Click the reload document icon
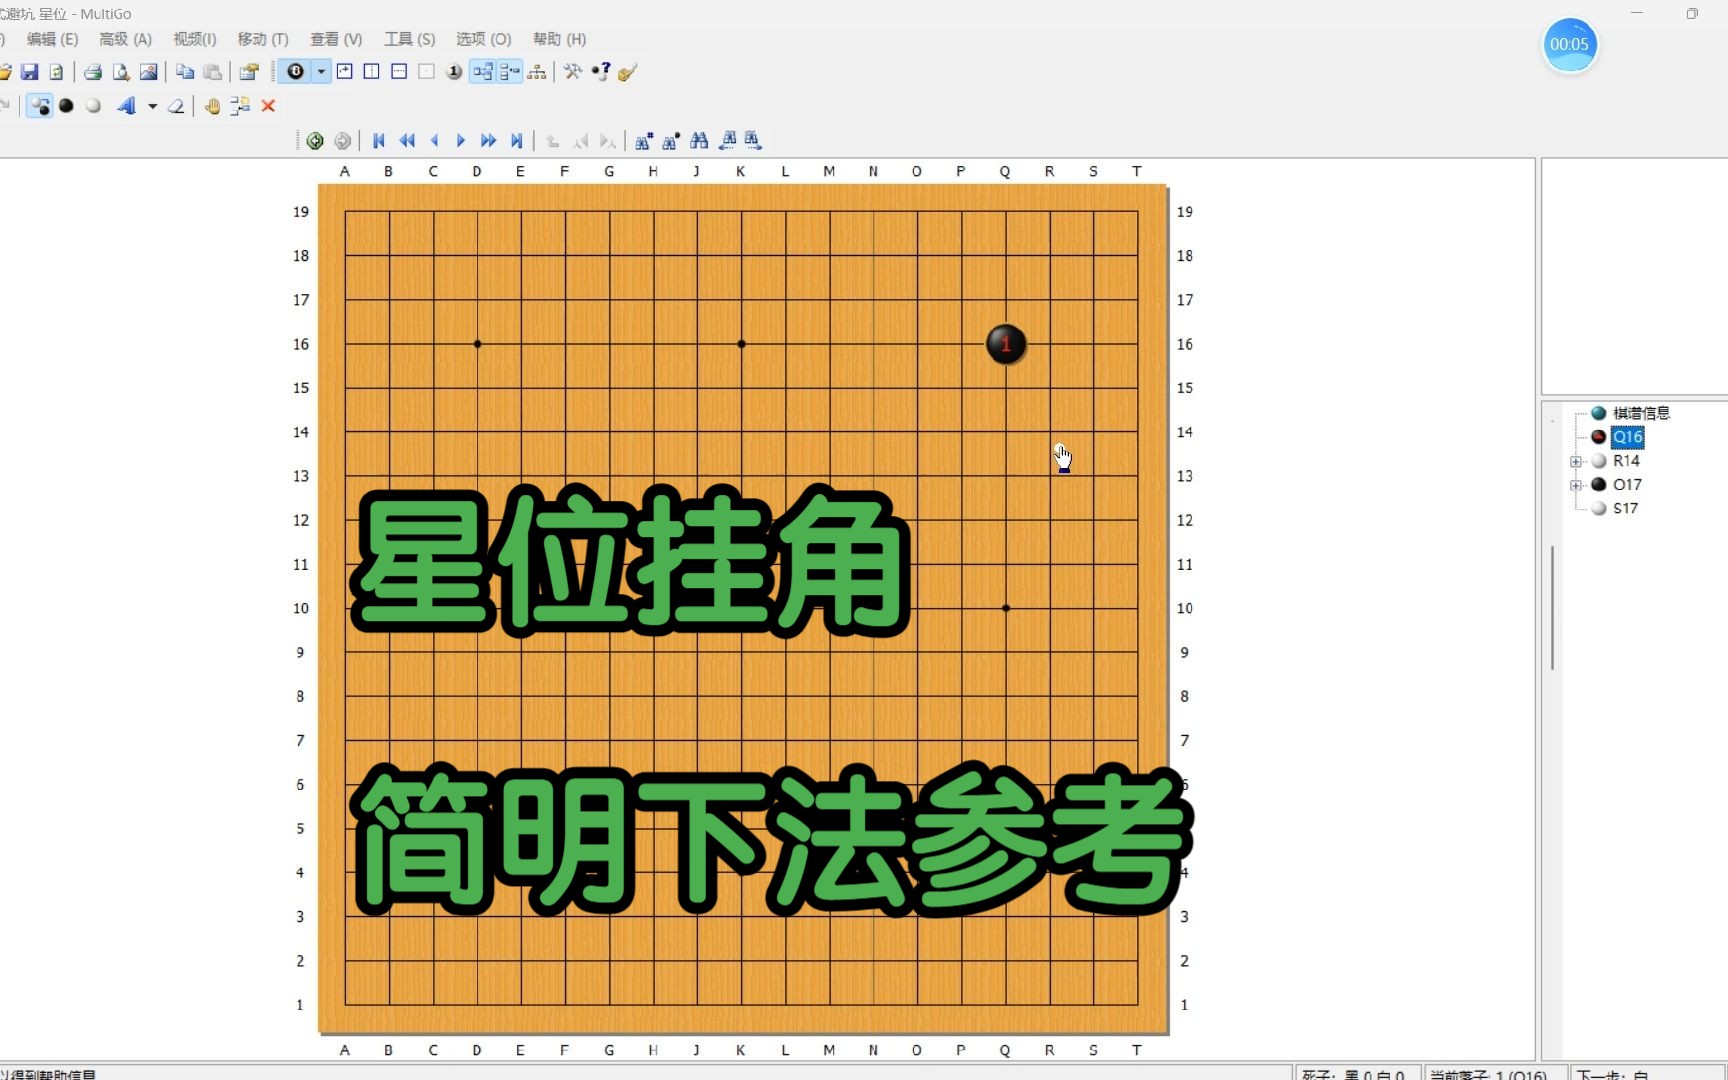 57,72
